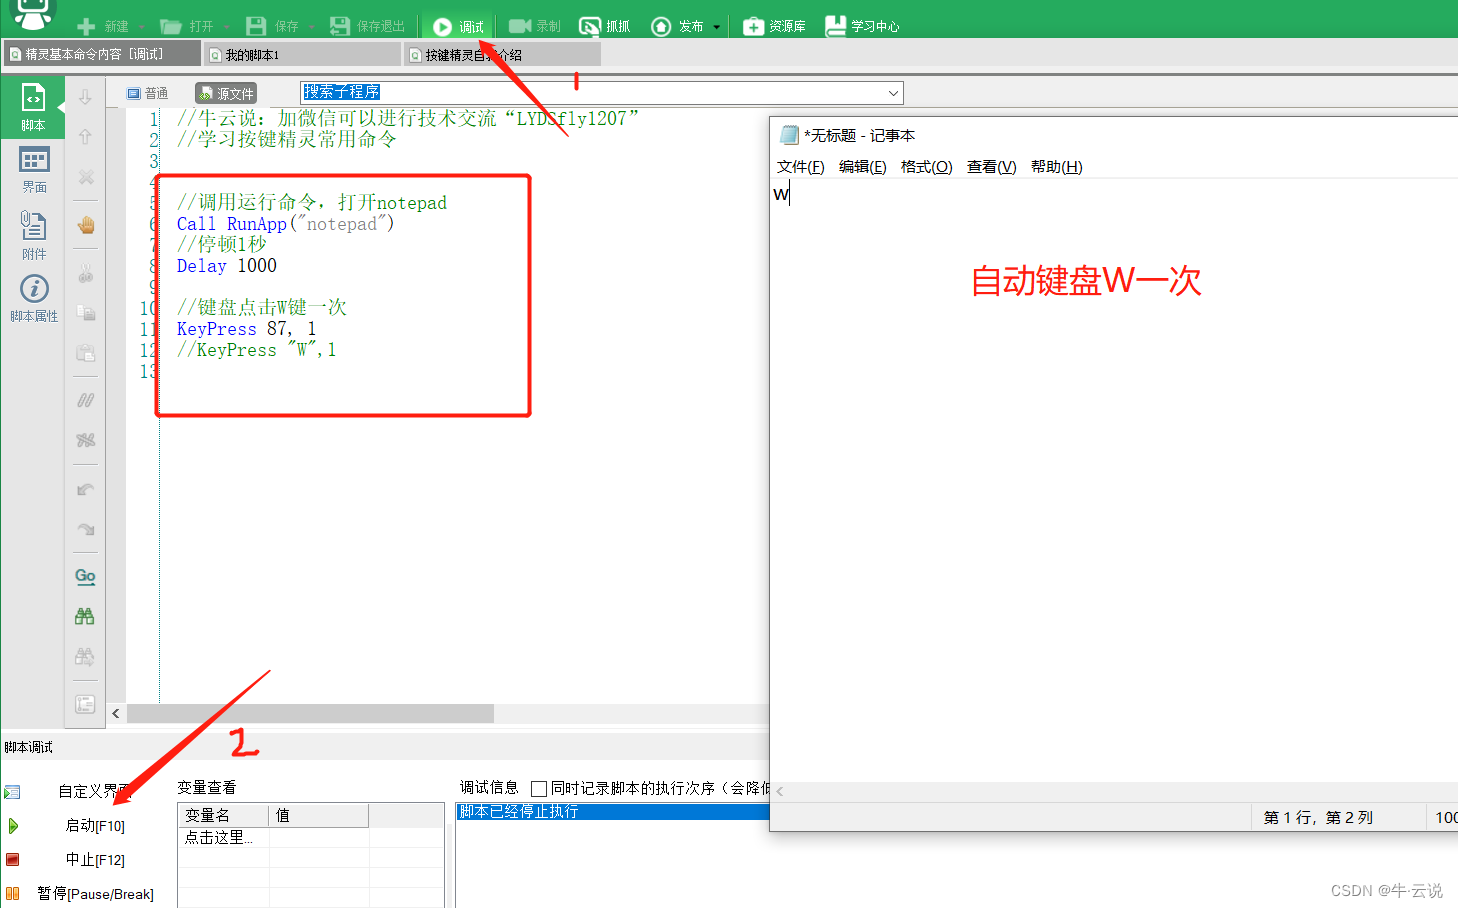Click the code editor horizontal scrollbar thumb
The image size is (1458, 908).
click(x=310, y=713)
